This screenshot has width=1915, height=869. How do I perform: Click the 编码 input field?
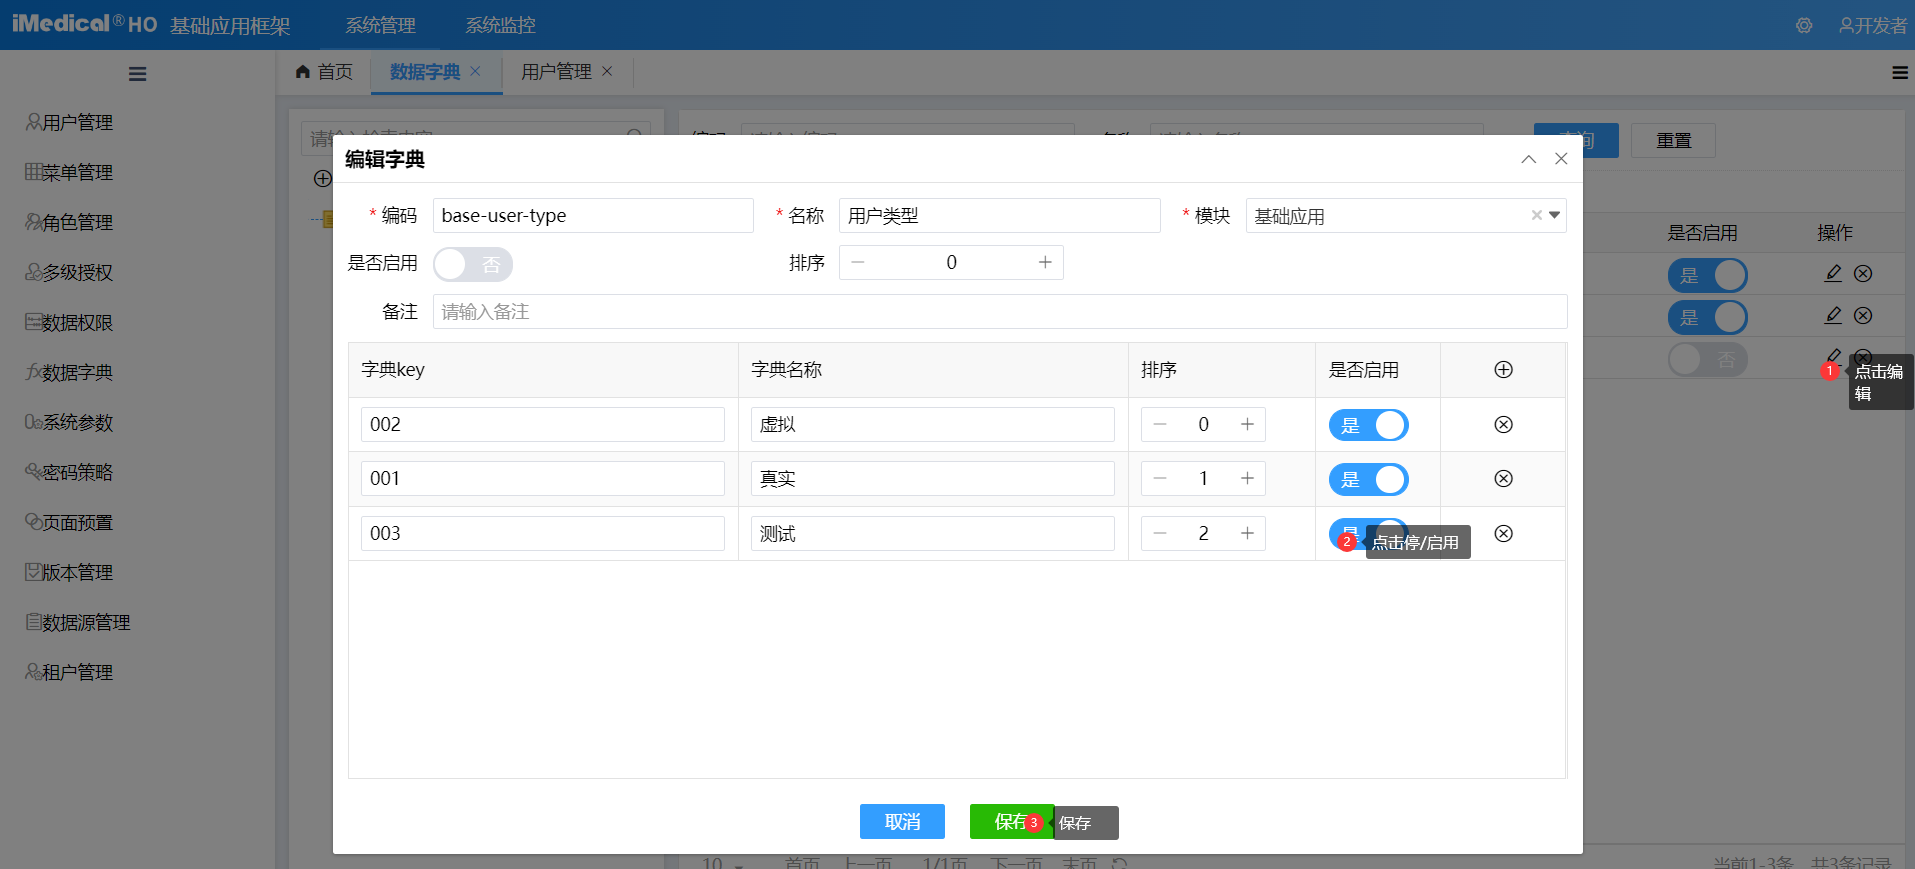(x=593, y=215)
